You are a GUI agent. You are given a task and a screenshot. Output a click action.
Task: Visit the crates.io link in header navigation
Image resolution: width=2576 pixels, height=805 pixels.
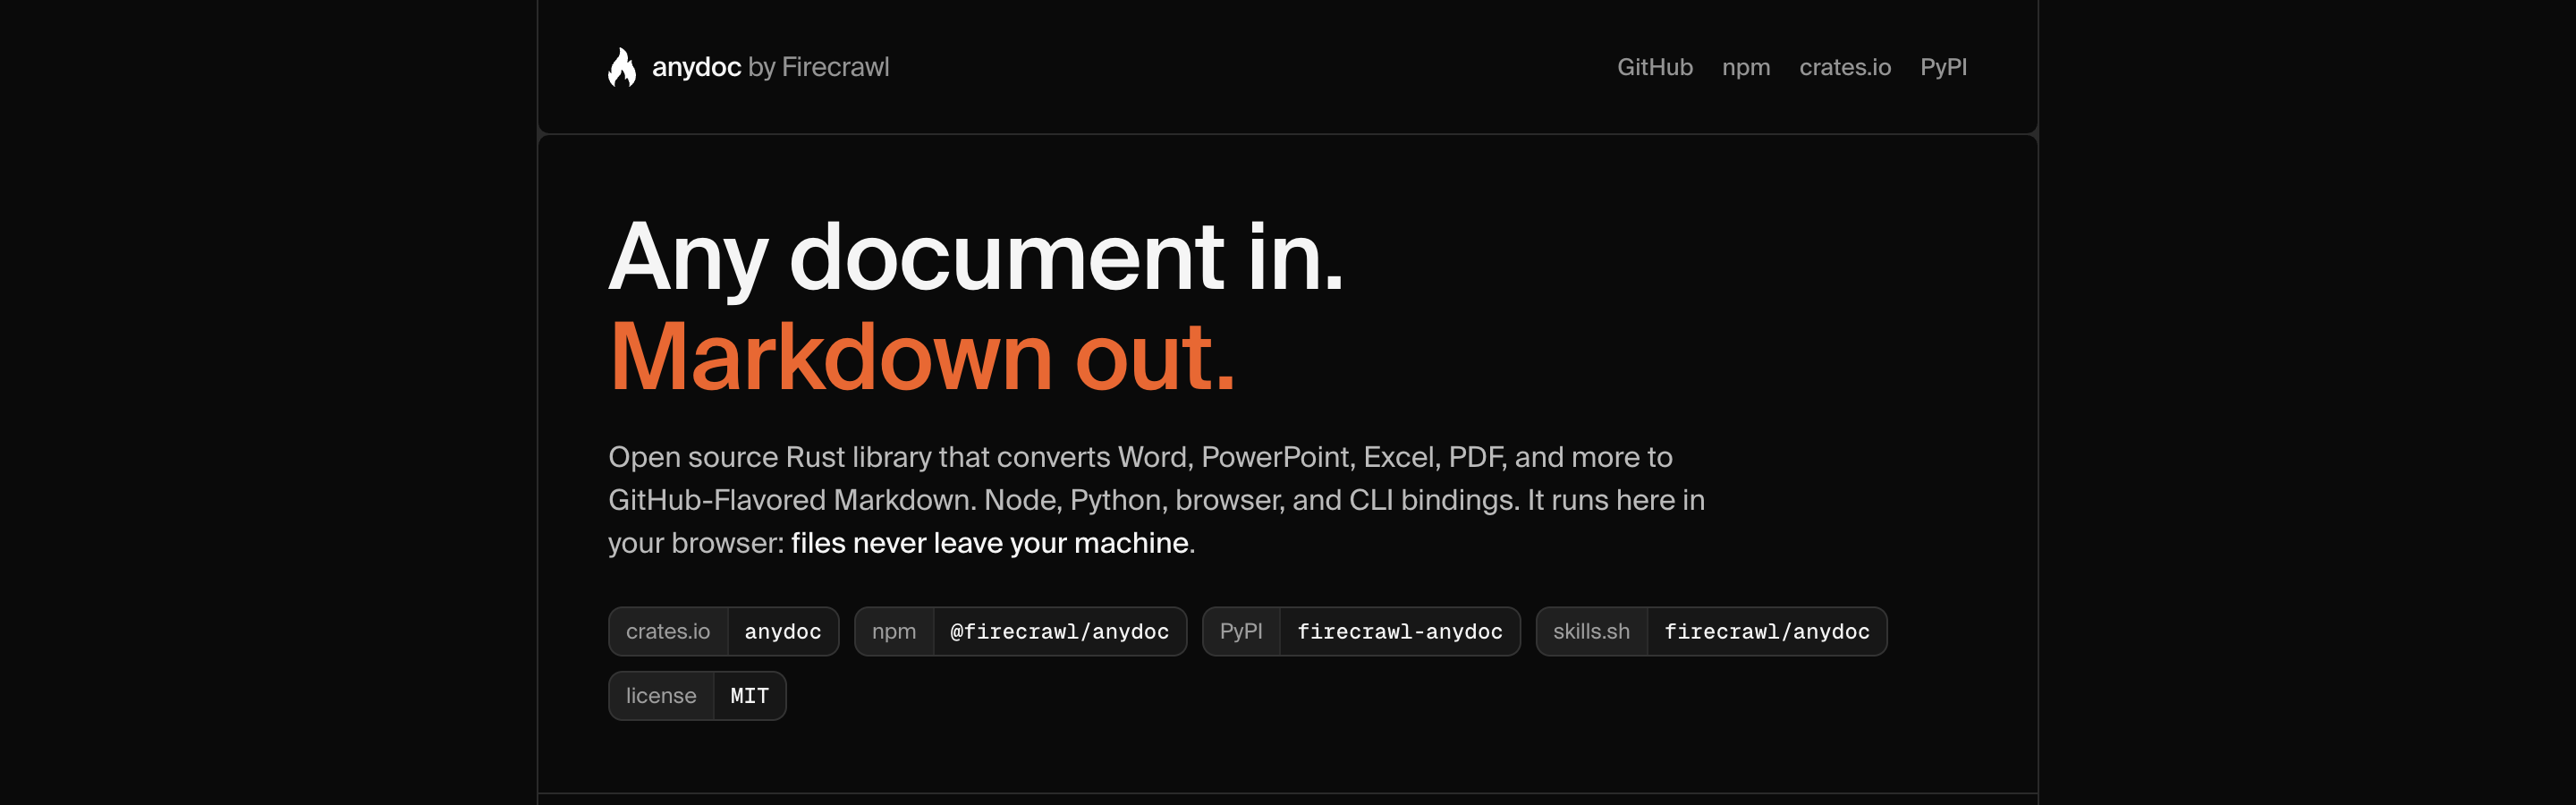1844,67
